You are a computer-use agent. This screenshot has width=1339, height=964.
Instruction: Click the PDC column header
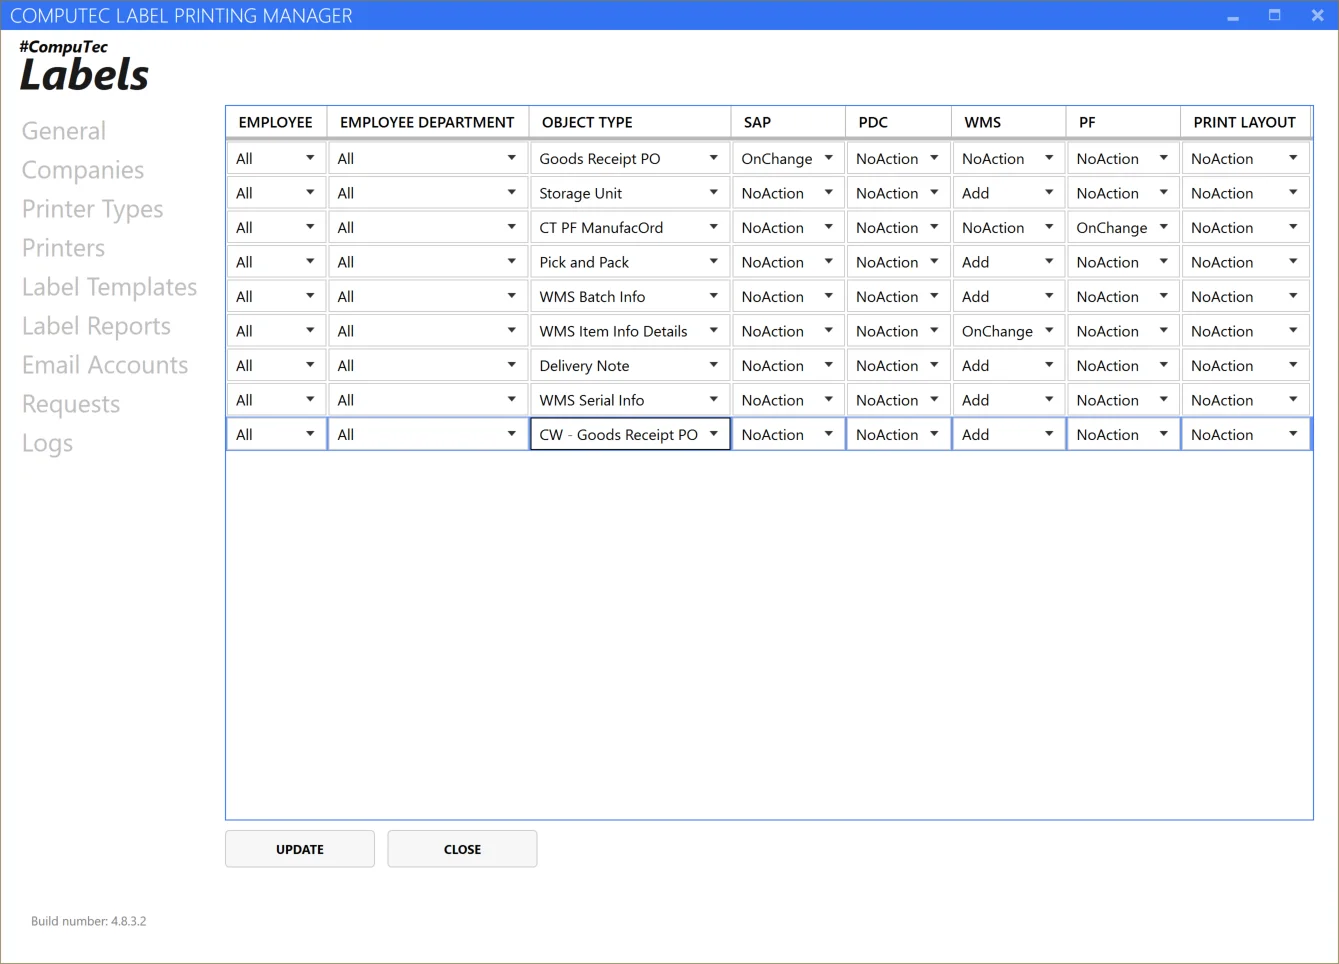(898, 122)
